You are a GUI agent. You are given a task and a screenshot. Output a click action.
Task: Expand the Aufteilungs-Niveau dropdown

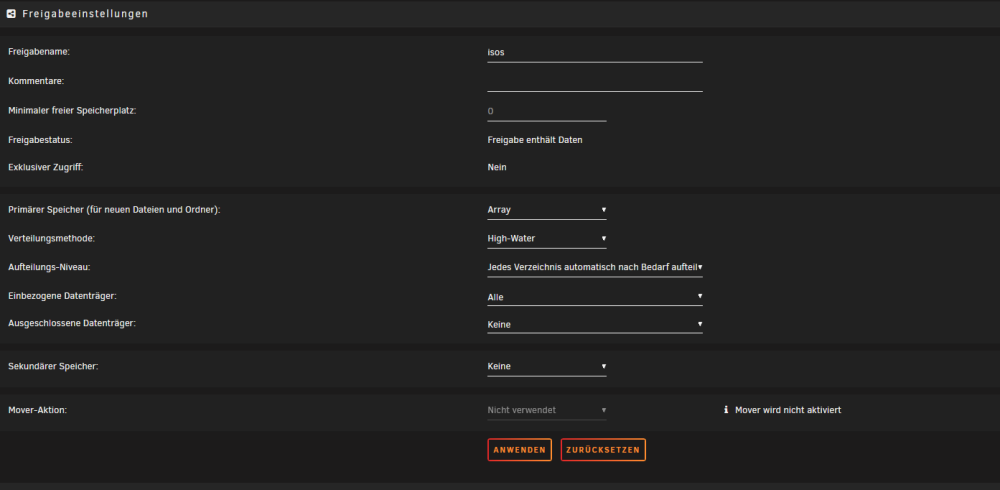[x=594, y=267]
